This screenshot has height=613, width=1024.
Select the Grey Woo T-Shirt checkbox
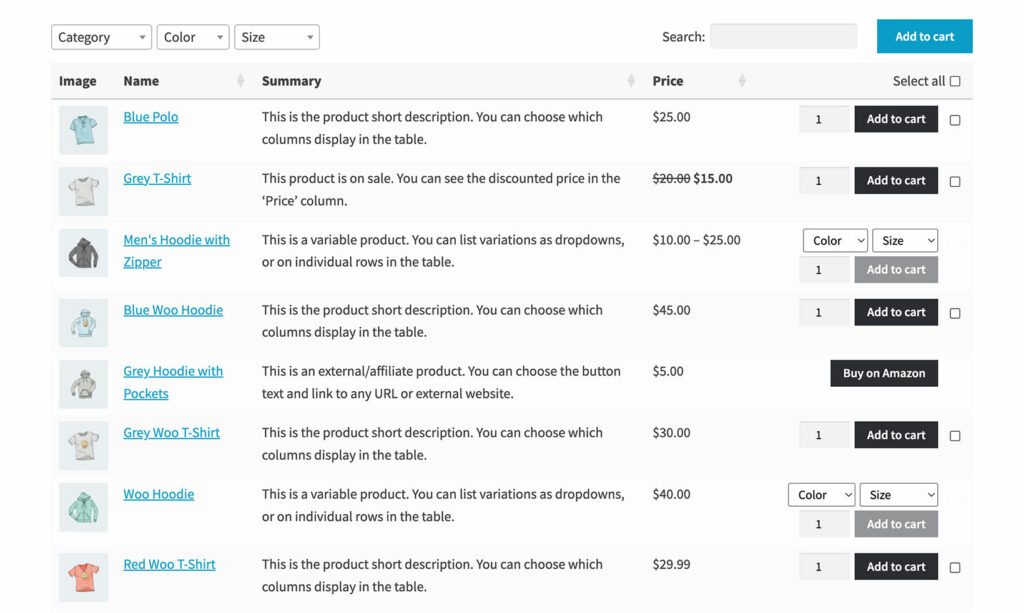[x=955, y=436]
